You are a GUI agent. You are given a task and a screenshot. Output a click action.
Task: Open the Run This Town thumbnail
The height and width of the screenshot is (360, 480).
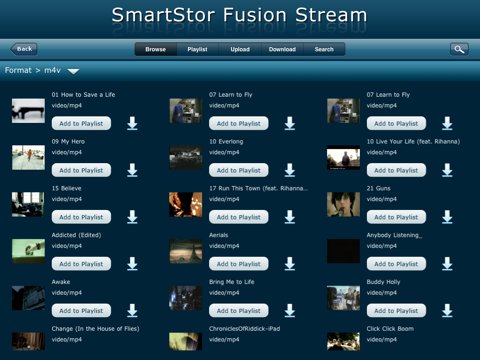[x=186, y=204]
